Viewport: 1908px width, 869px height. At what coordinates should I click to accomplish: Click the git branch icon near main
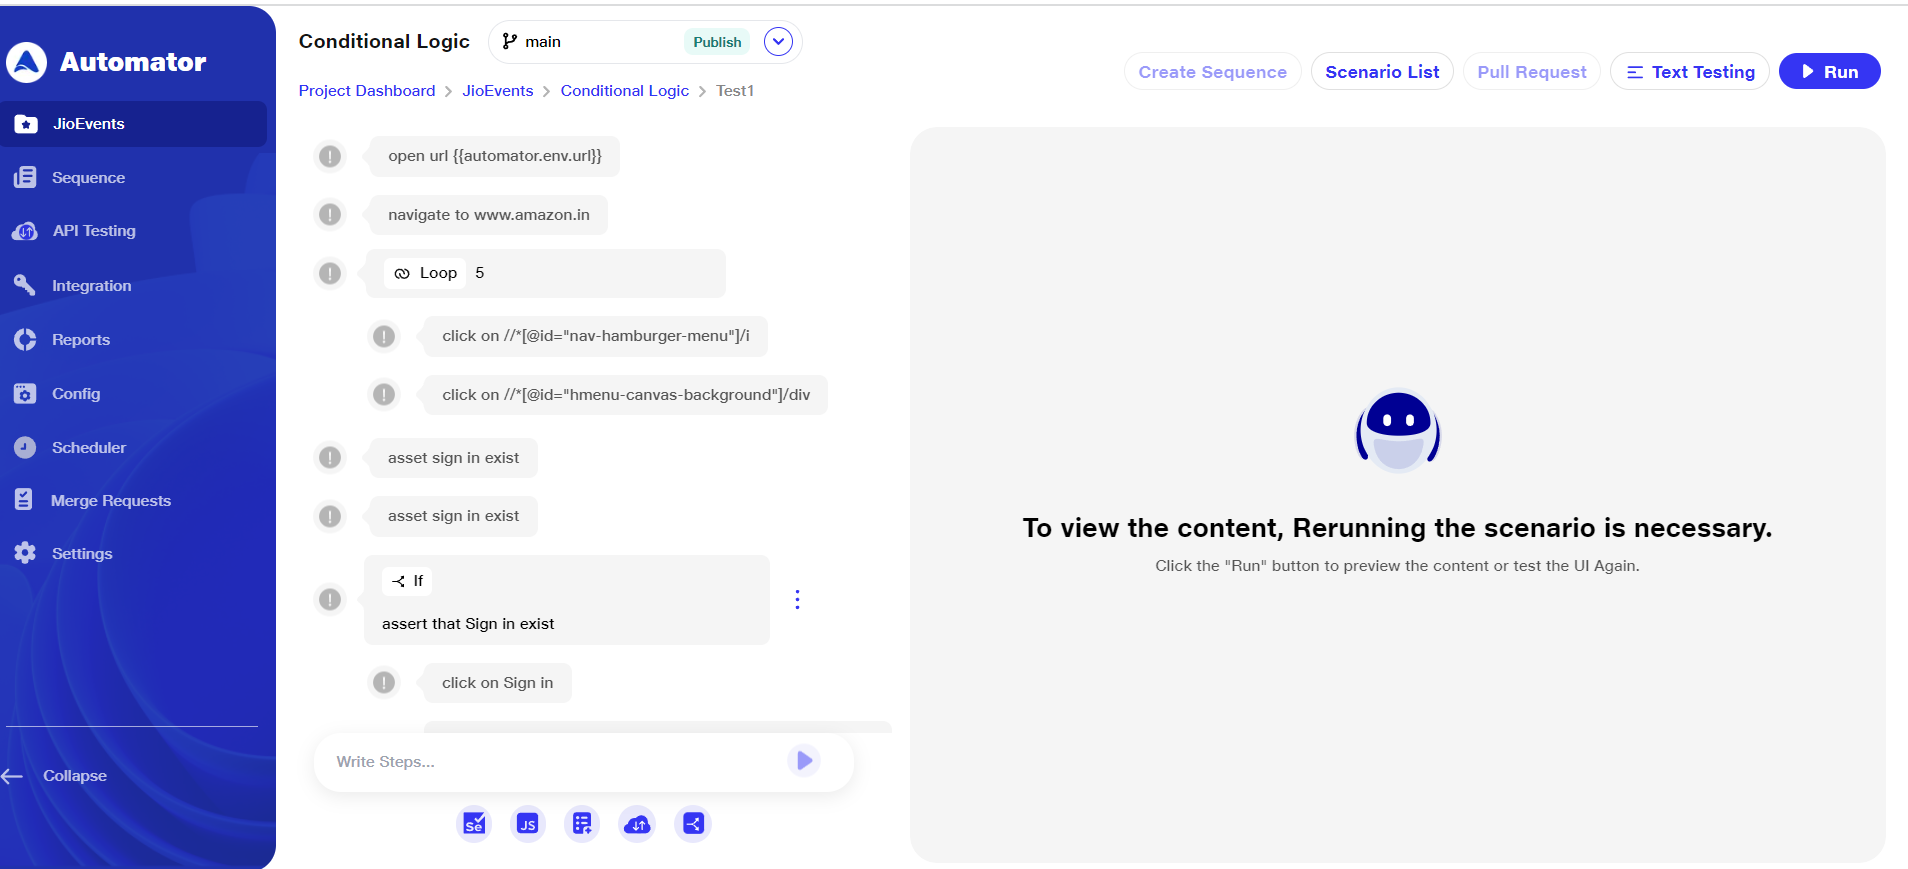(x=510, y=41)
